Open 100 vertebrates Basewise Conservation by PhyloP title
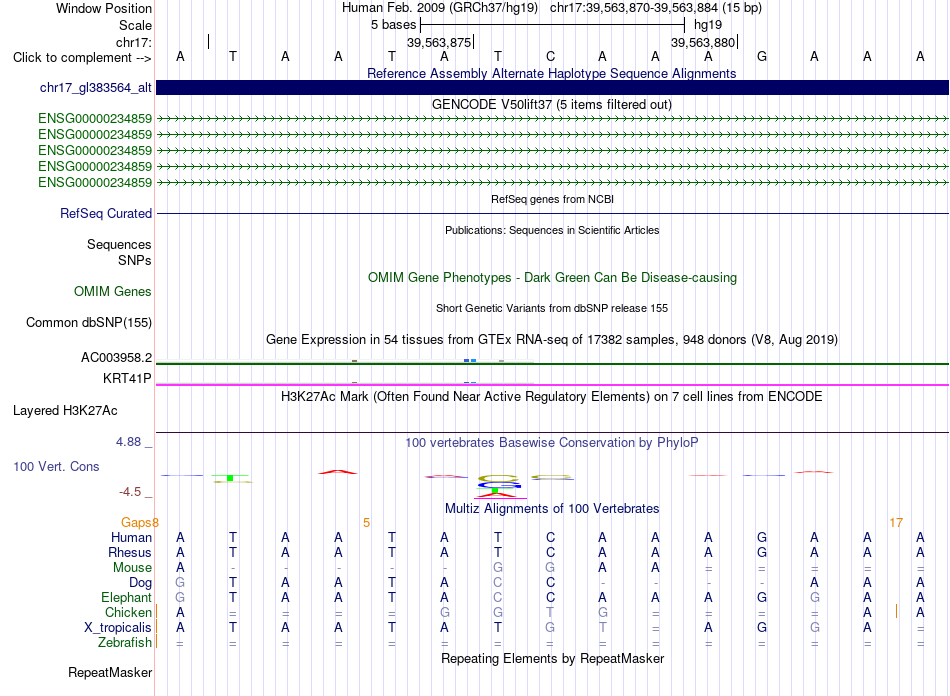 coord(552,442)
